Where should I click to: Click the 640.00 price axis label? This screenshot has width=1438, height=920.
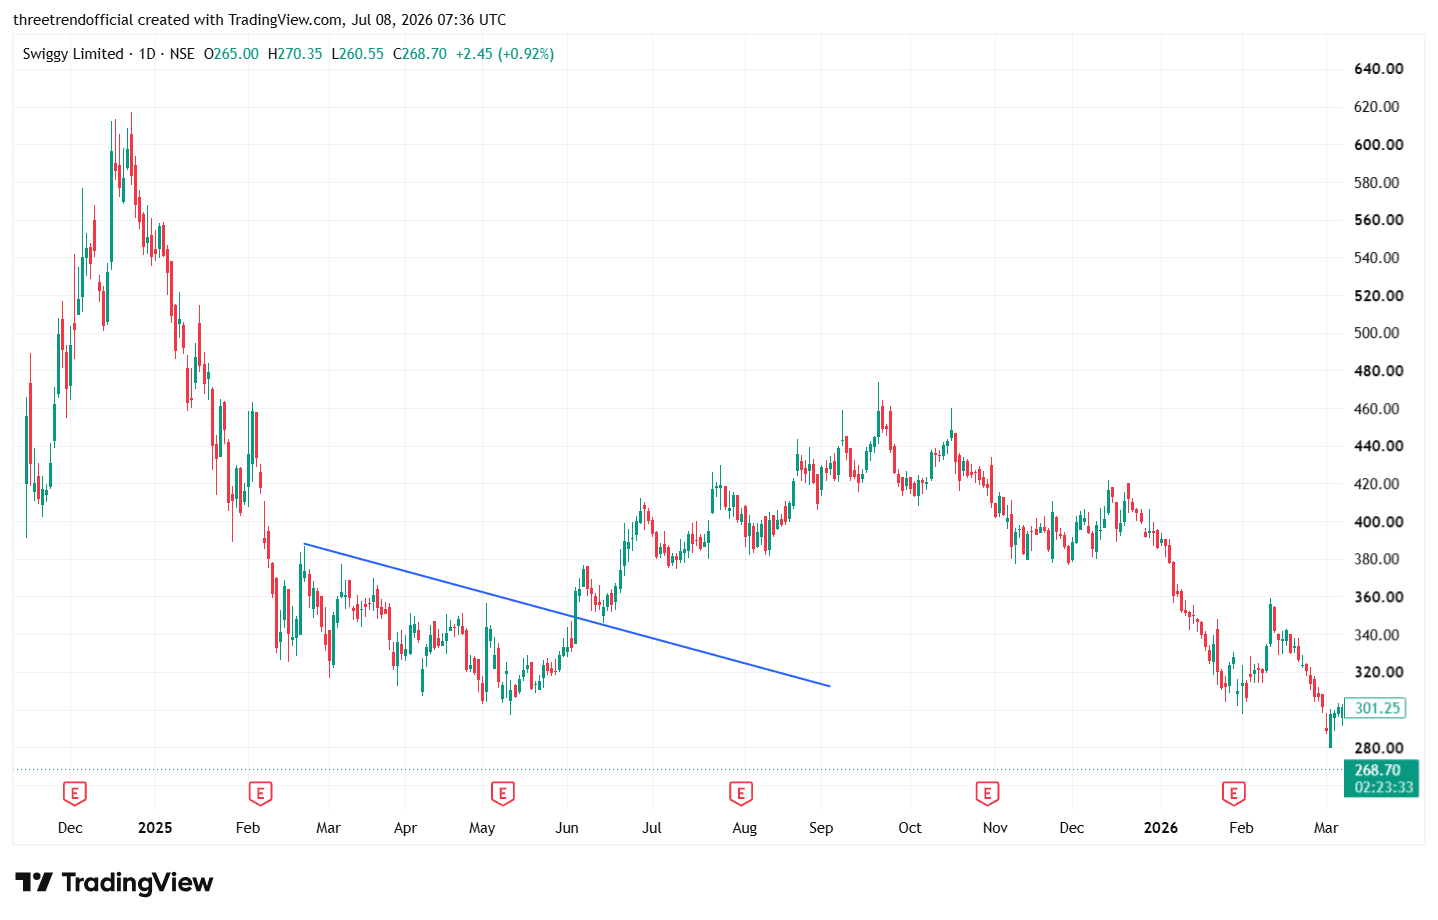pos(1378,69)
